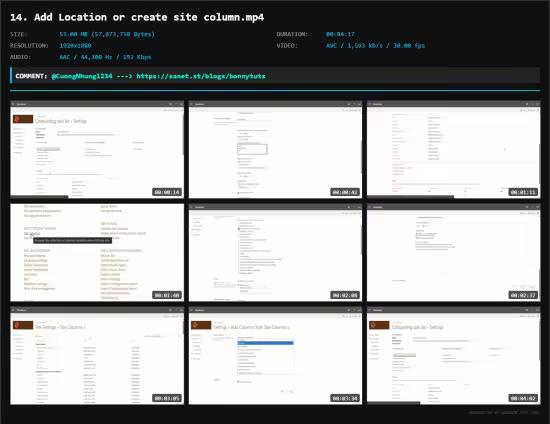Open the thumbnail stamped 00:03:05

click(x=97, y=356)
